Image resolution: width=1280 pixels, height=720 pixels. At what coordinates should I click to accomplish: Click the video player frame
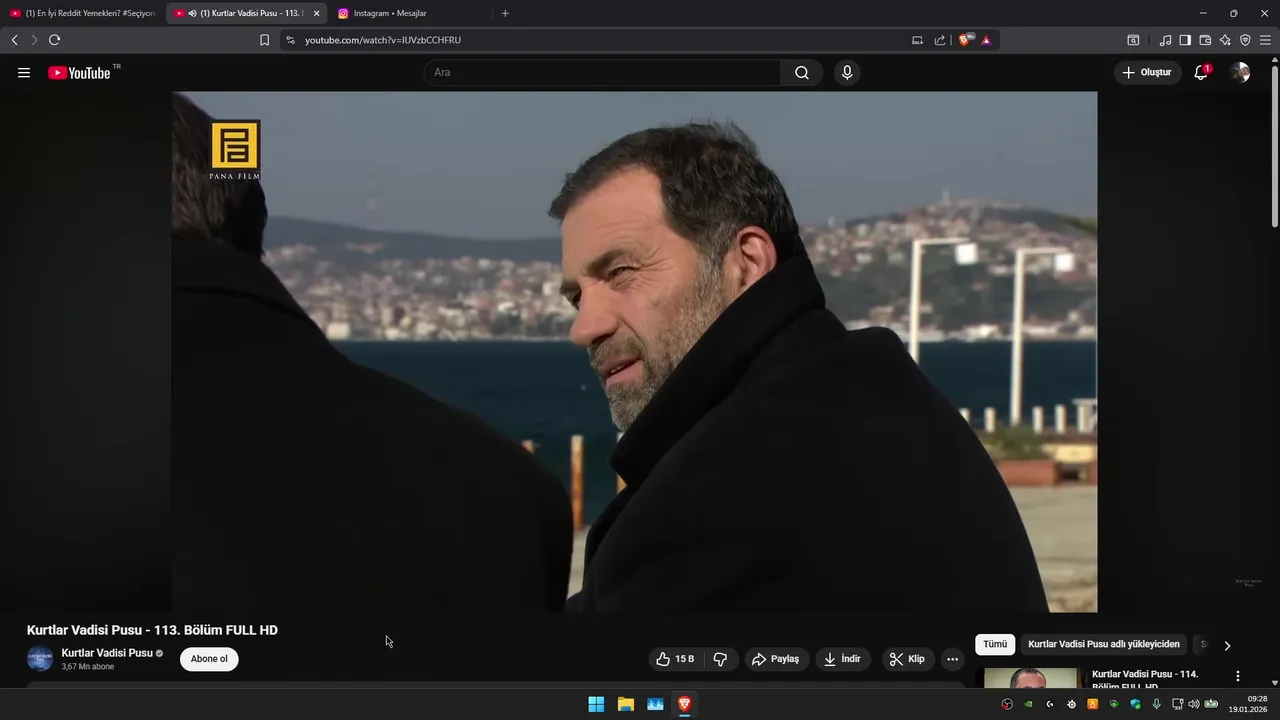coord(634,352)
